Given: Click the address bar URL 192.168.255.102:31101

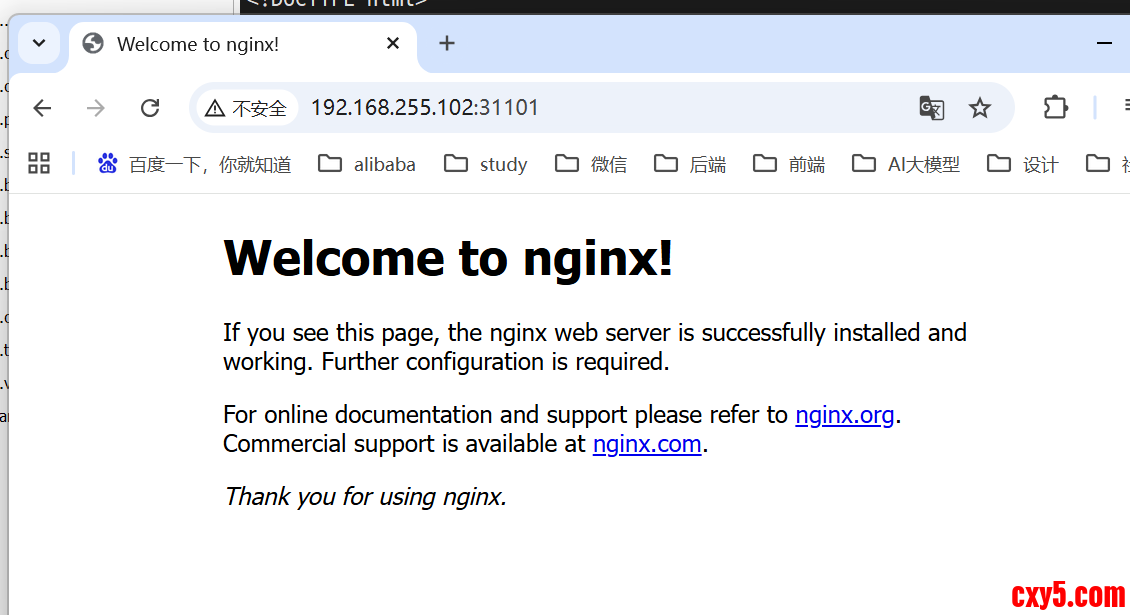Looking at the screenshot, I should pos(425,108).
